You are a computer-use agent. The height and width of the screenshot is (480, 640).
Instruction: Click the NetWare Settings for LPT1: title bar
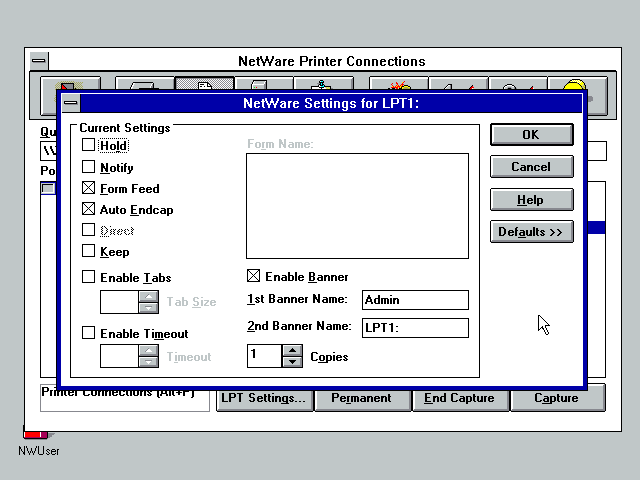coord(331,103)
